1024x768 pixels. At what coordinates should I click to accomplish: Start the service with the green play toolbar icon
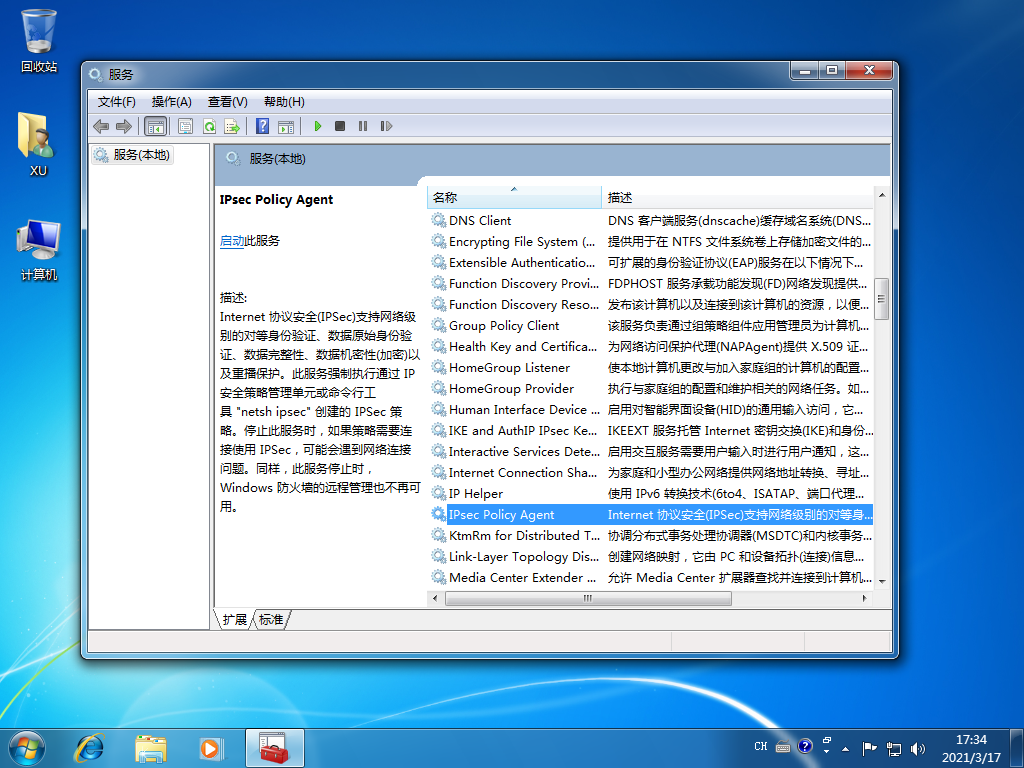point(318,126)
